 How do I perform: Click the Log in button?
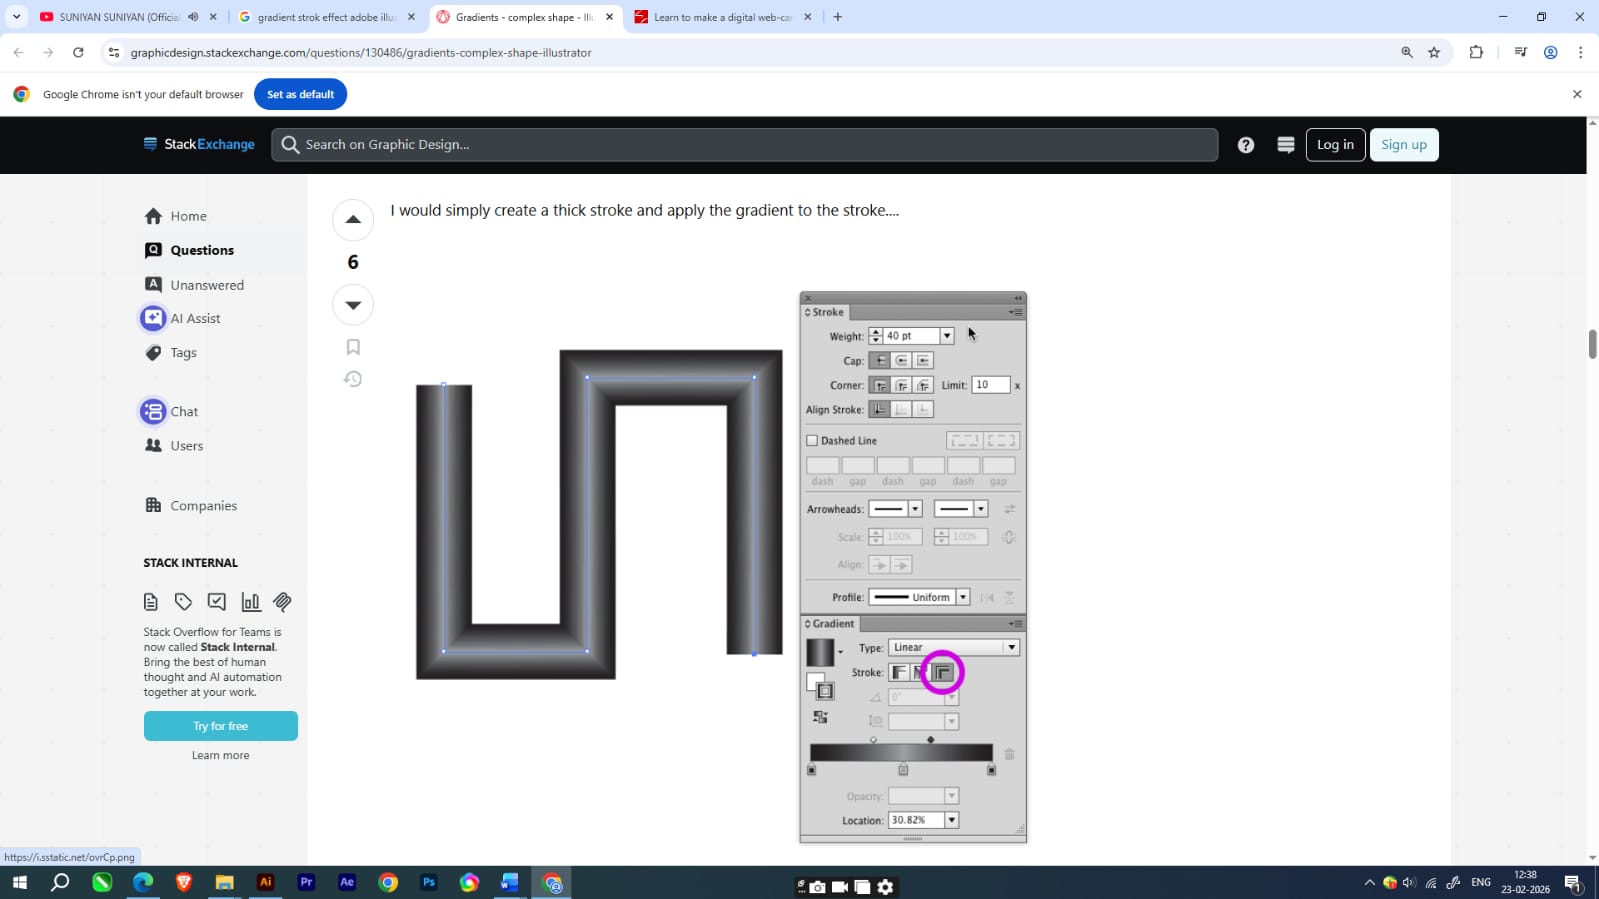(1334, 145)
